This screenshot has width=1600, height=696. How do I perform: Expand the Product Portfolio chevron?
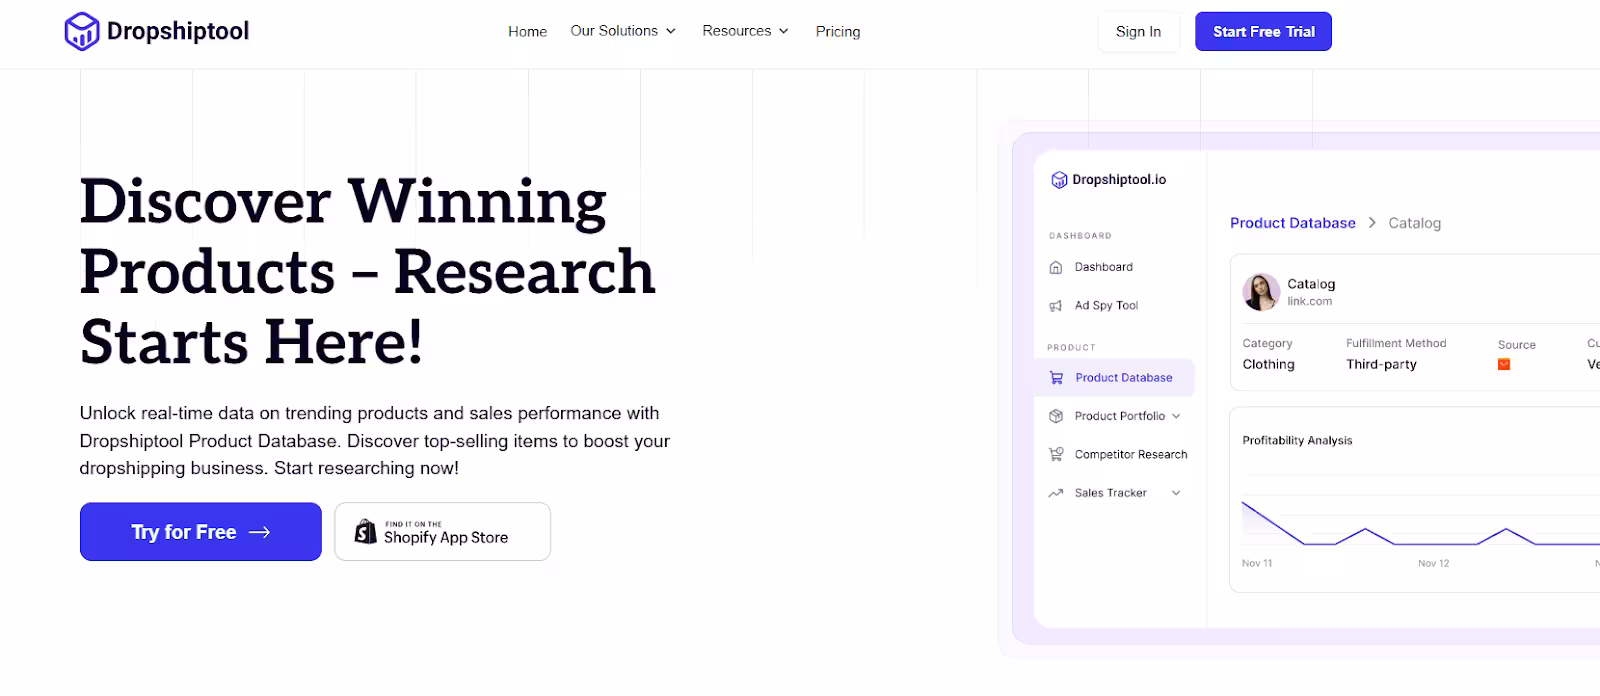(1176, 416)
